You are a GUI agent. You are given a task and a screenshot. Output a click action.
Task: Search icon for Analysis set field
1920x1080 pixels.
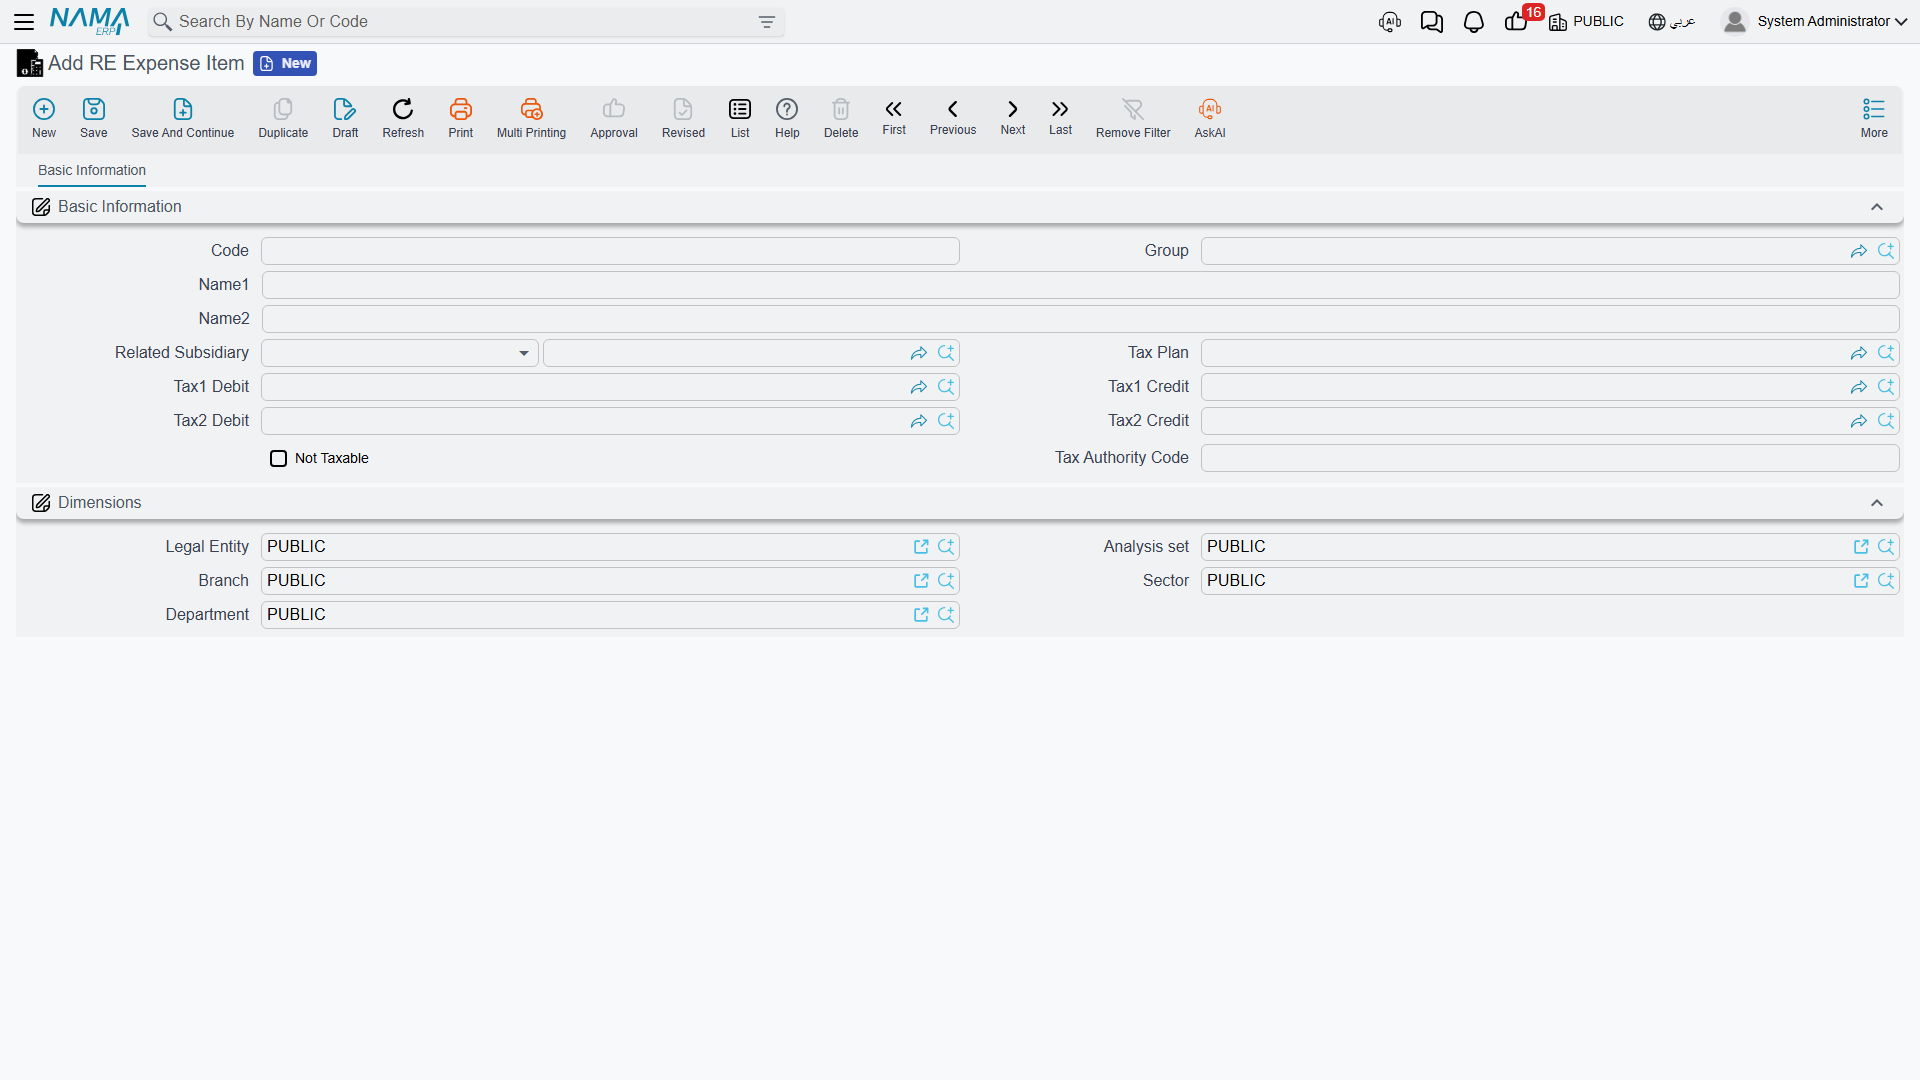pyautogui.click(x=1886, y=547)
